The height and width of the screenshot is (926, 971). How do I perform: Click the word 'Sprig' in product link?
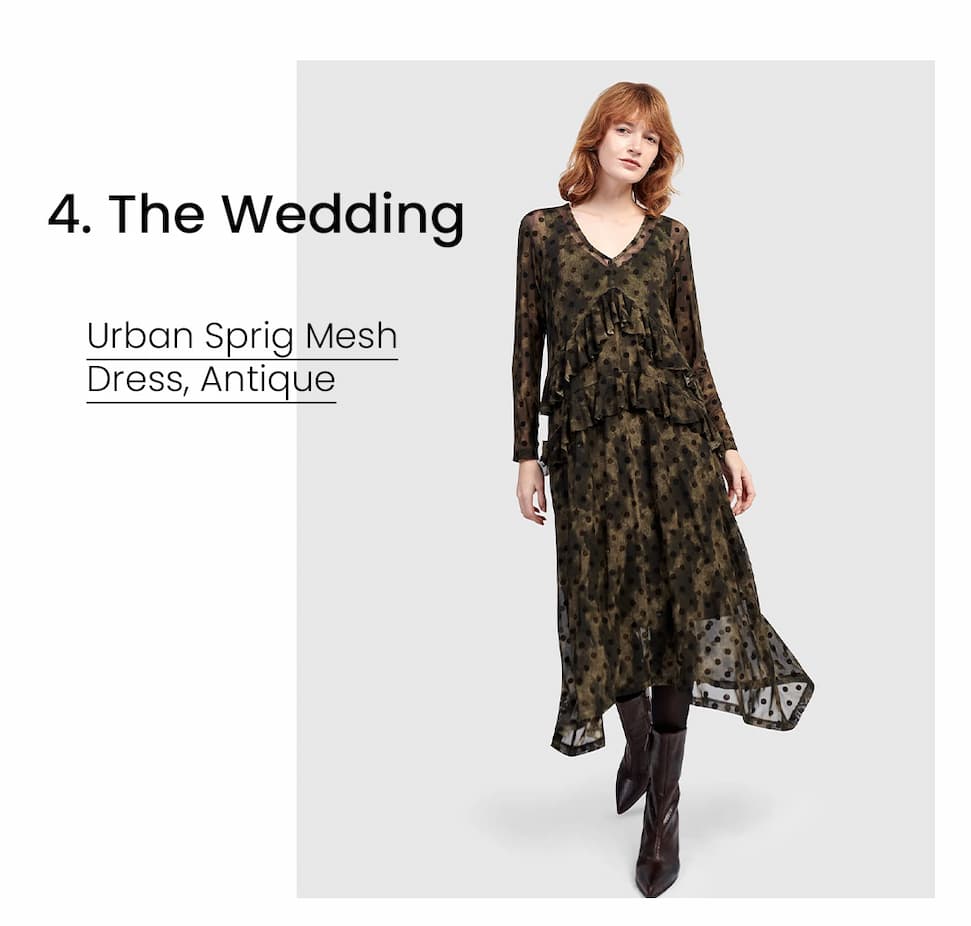(x=249, y=338)
